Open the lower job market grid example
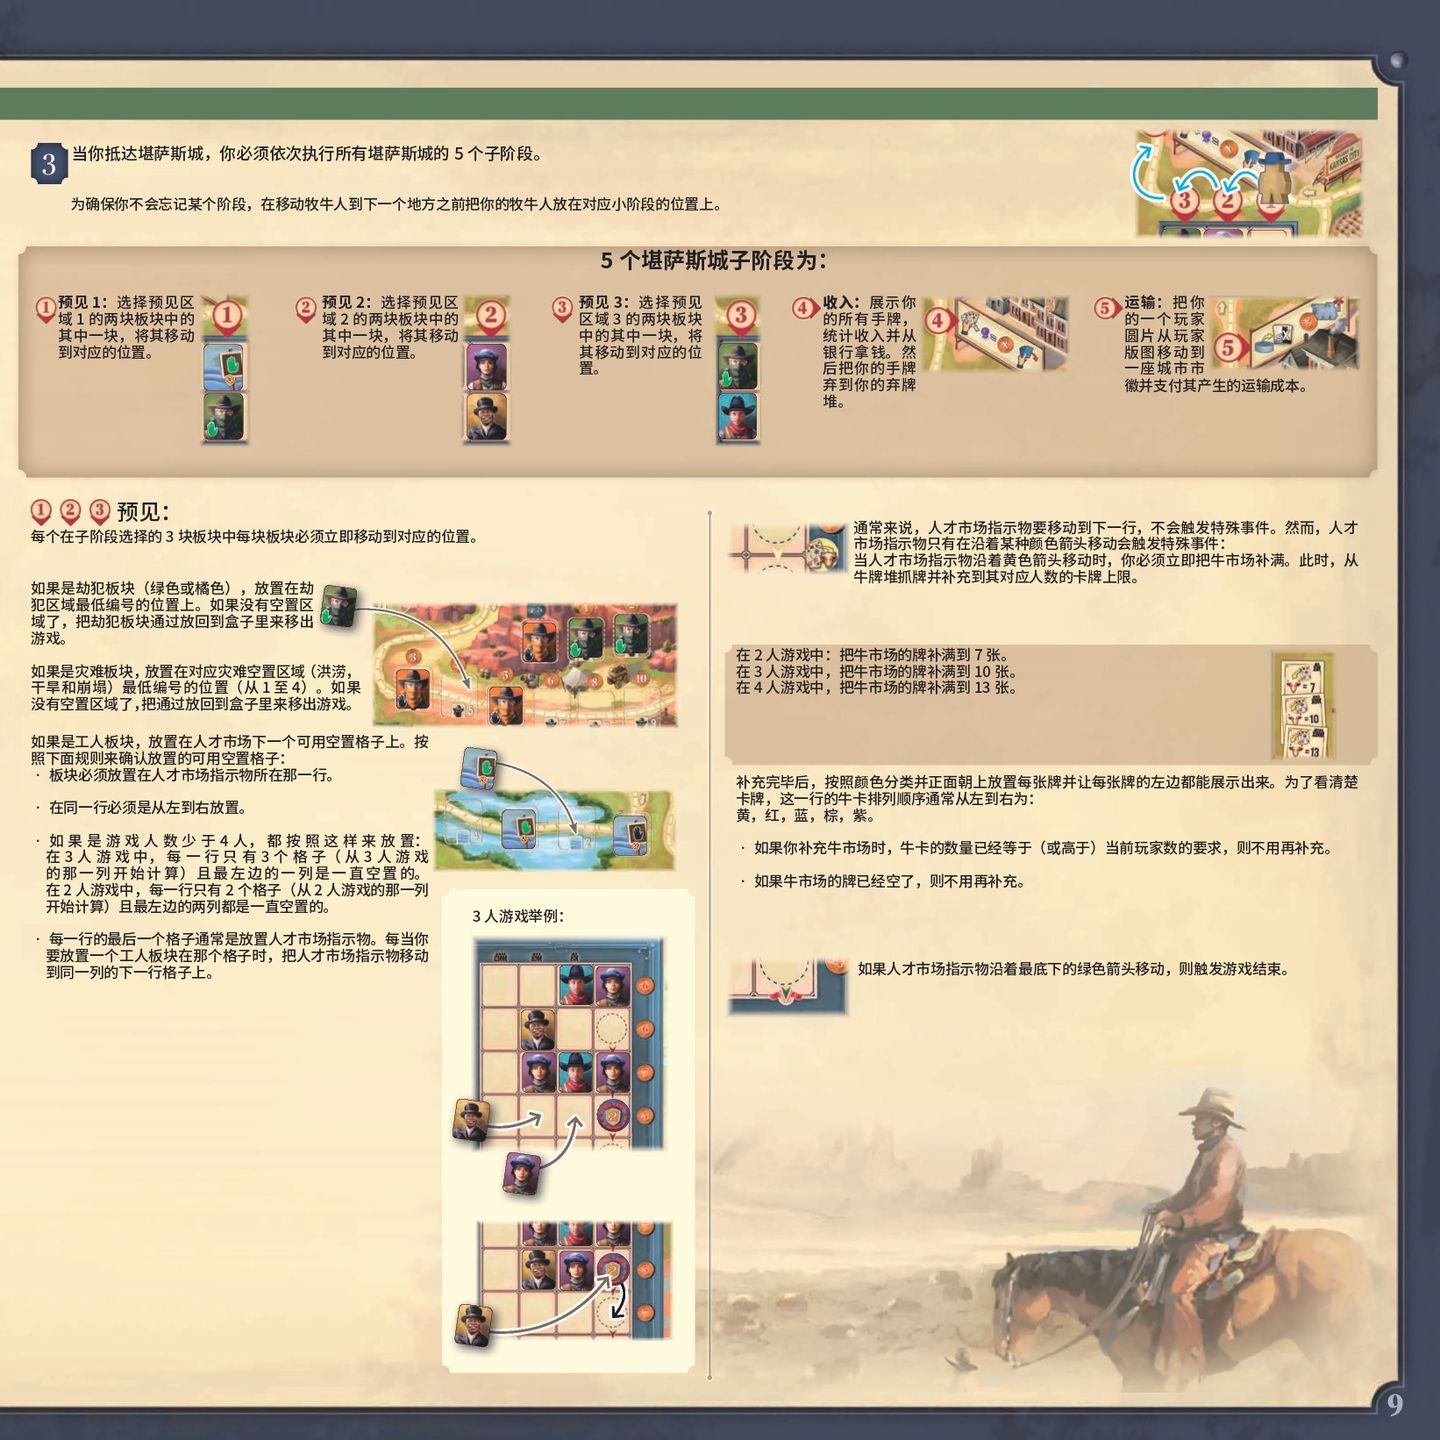This screenshot has width=1440, height=1440. coord(572,1280)
